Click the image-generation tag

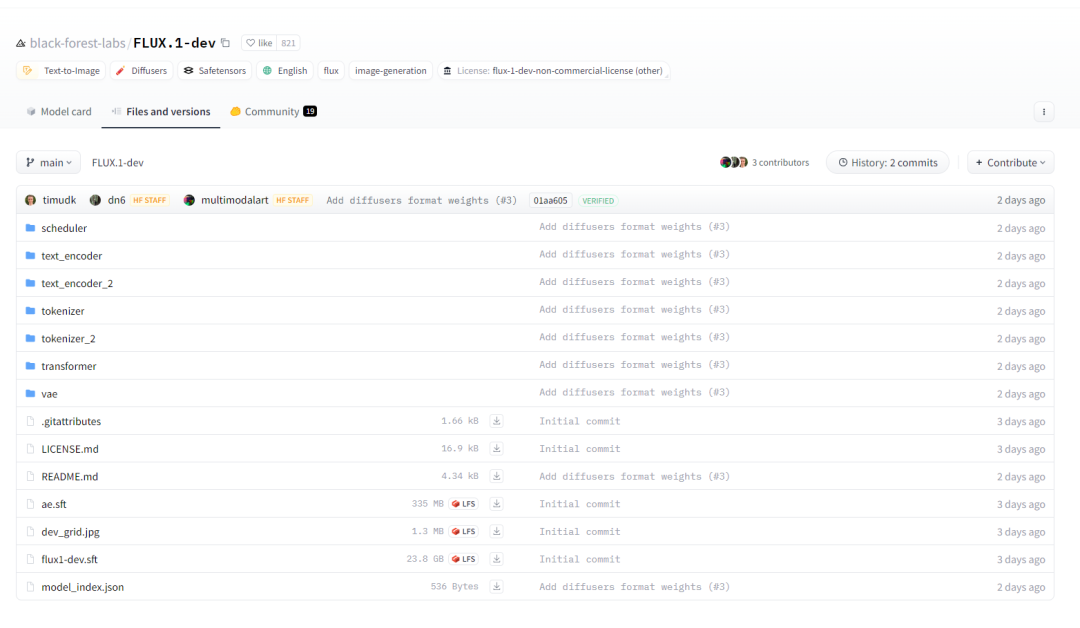[x=391, y=70]
